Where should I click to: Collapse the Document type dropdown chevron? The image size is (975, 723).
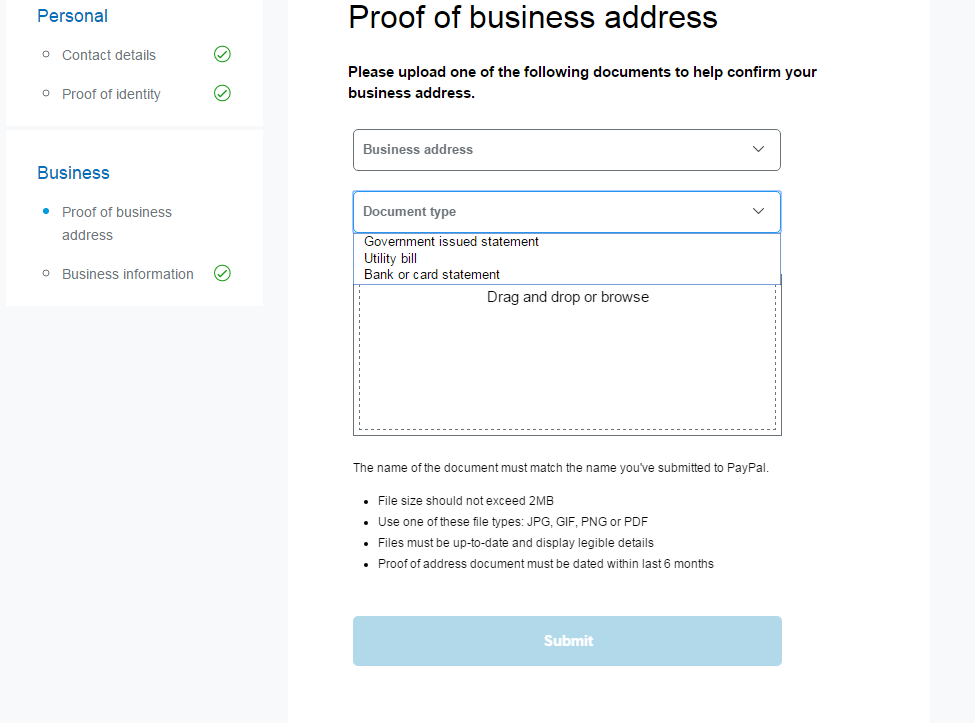(x=758, y=211)
